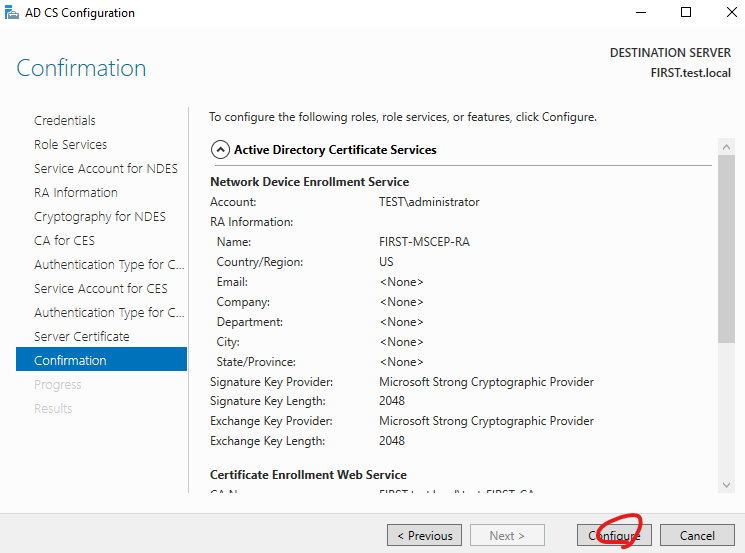Open the Role Services step
The height and width of the screenshot is (553, 745).
pos(70,144)
